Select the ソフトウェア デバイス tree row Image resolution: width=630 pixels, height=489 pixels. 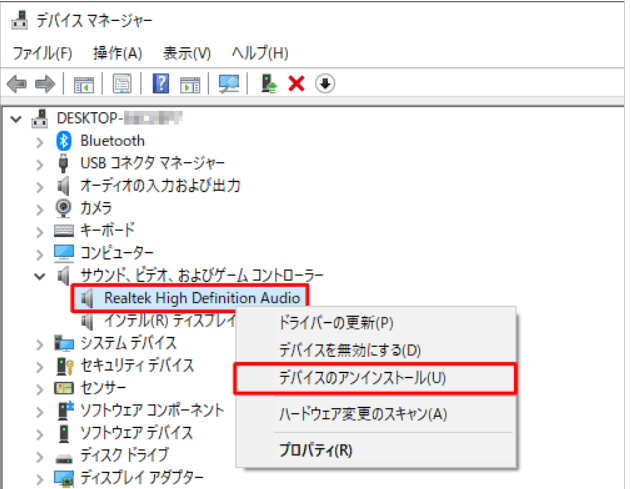tap(136, 433)
